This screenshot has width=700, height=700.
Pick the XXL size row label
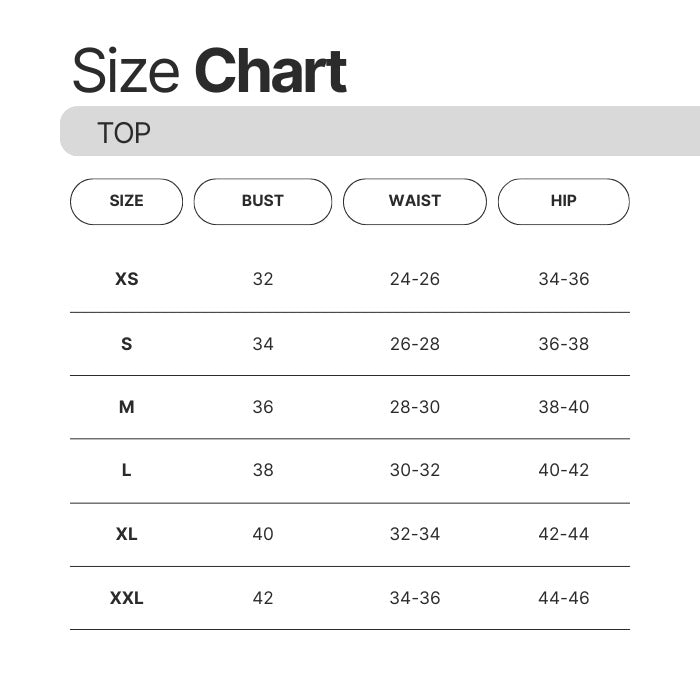[127, 598]
